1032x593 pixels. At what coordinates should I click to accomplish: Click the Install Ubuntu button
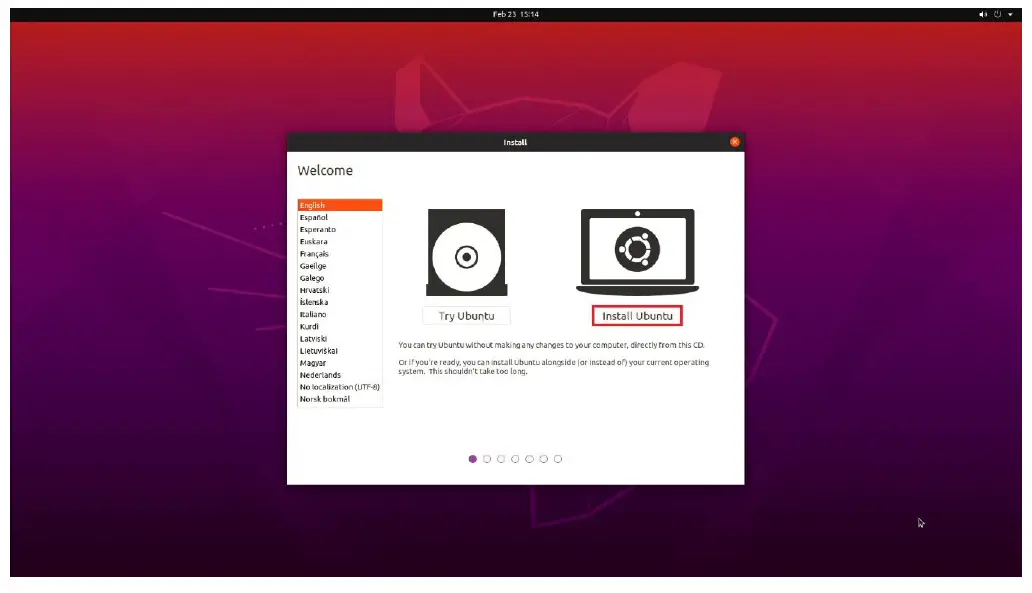pyautogui.click(x=636, y=315)
